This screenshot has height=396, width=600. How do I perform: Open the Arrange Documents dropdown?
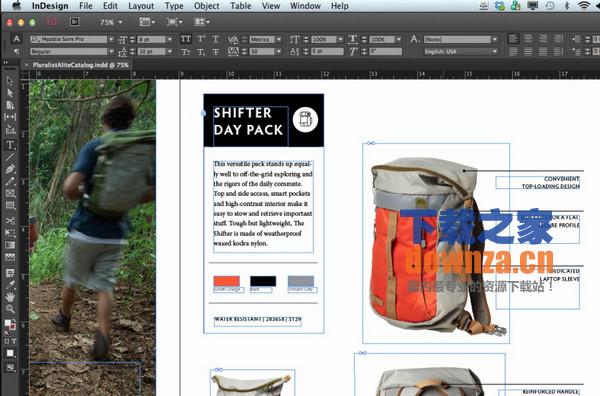coord(202,22)
